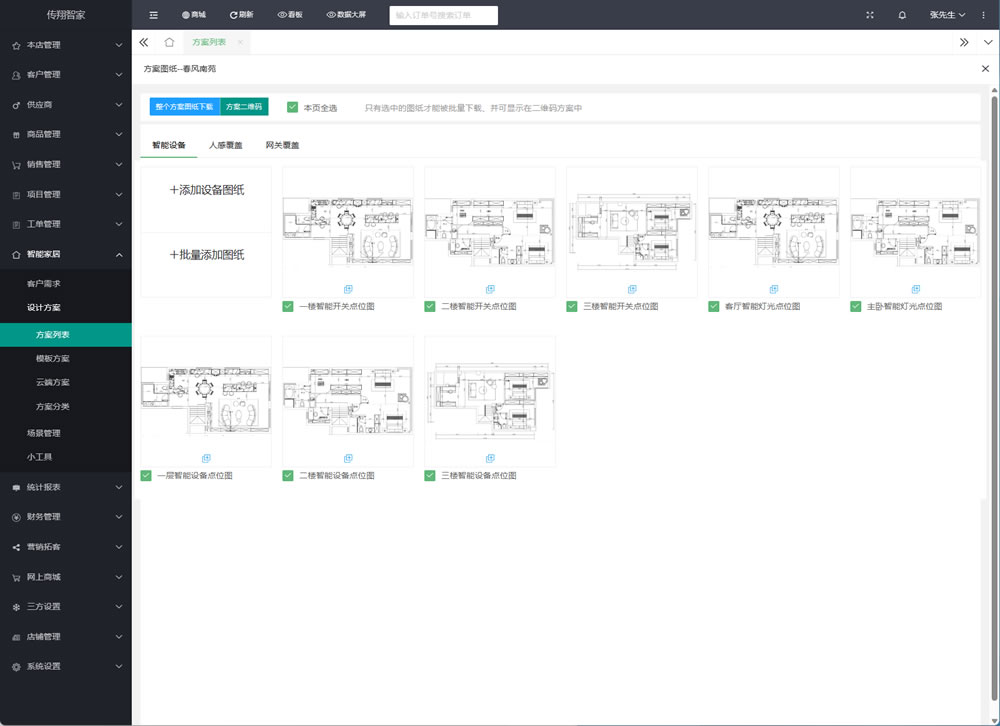Click copy icon under 主卧智能灯光点位图

916,289
